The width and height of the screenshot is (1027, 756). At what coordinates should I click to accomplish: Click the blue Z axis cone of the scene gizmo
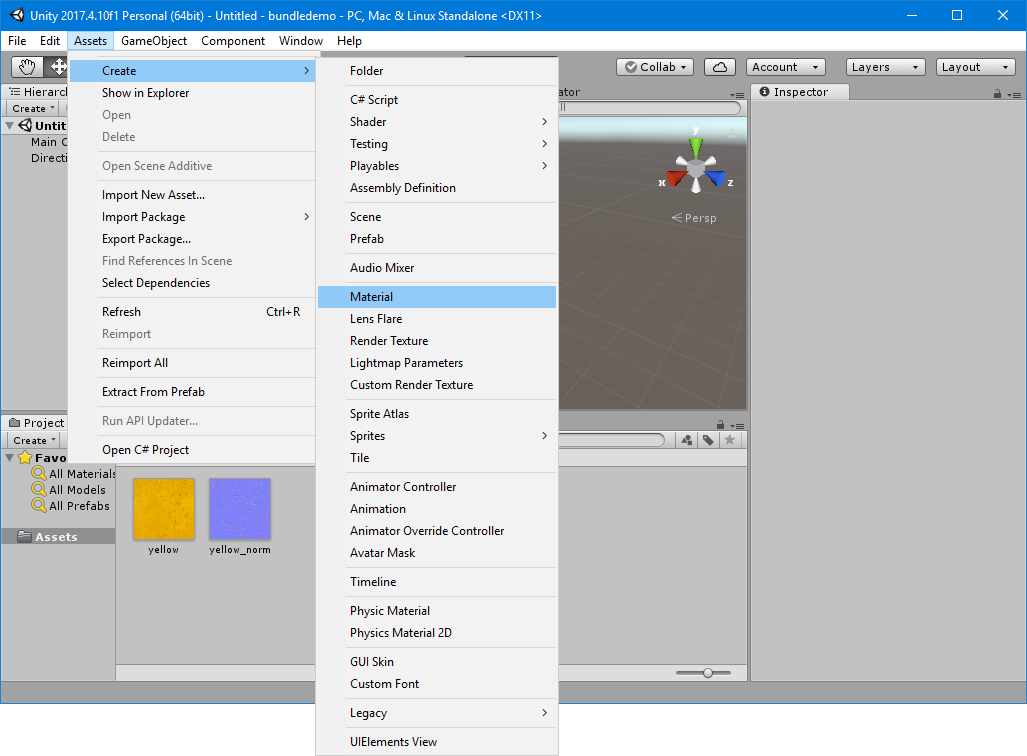[x=716, y=178]
